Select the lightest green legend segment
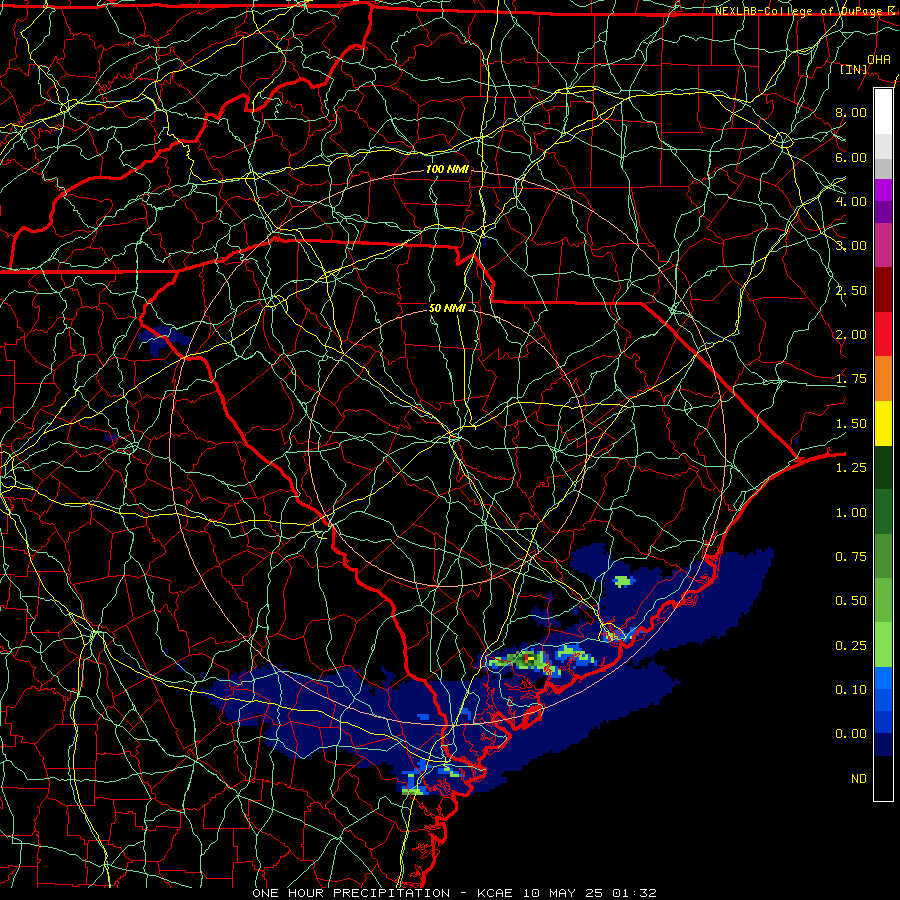900x900 pixels. pos(883,645)
